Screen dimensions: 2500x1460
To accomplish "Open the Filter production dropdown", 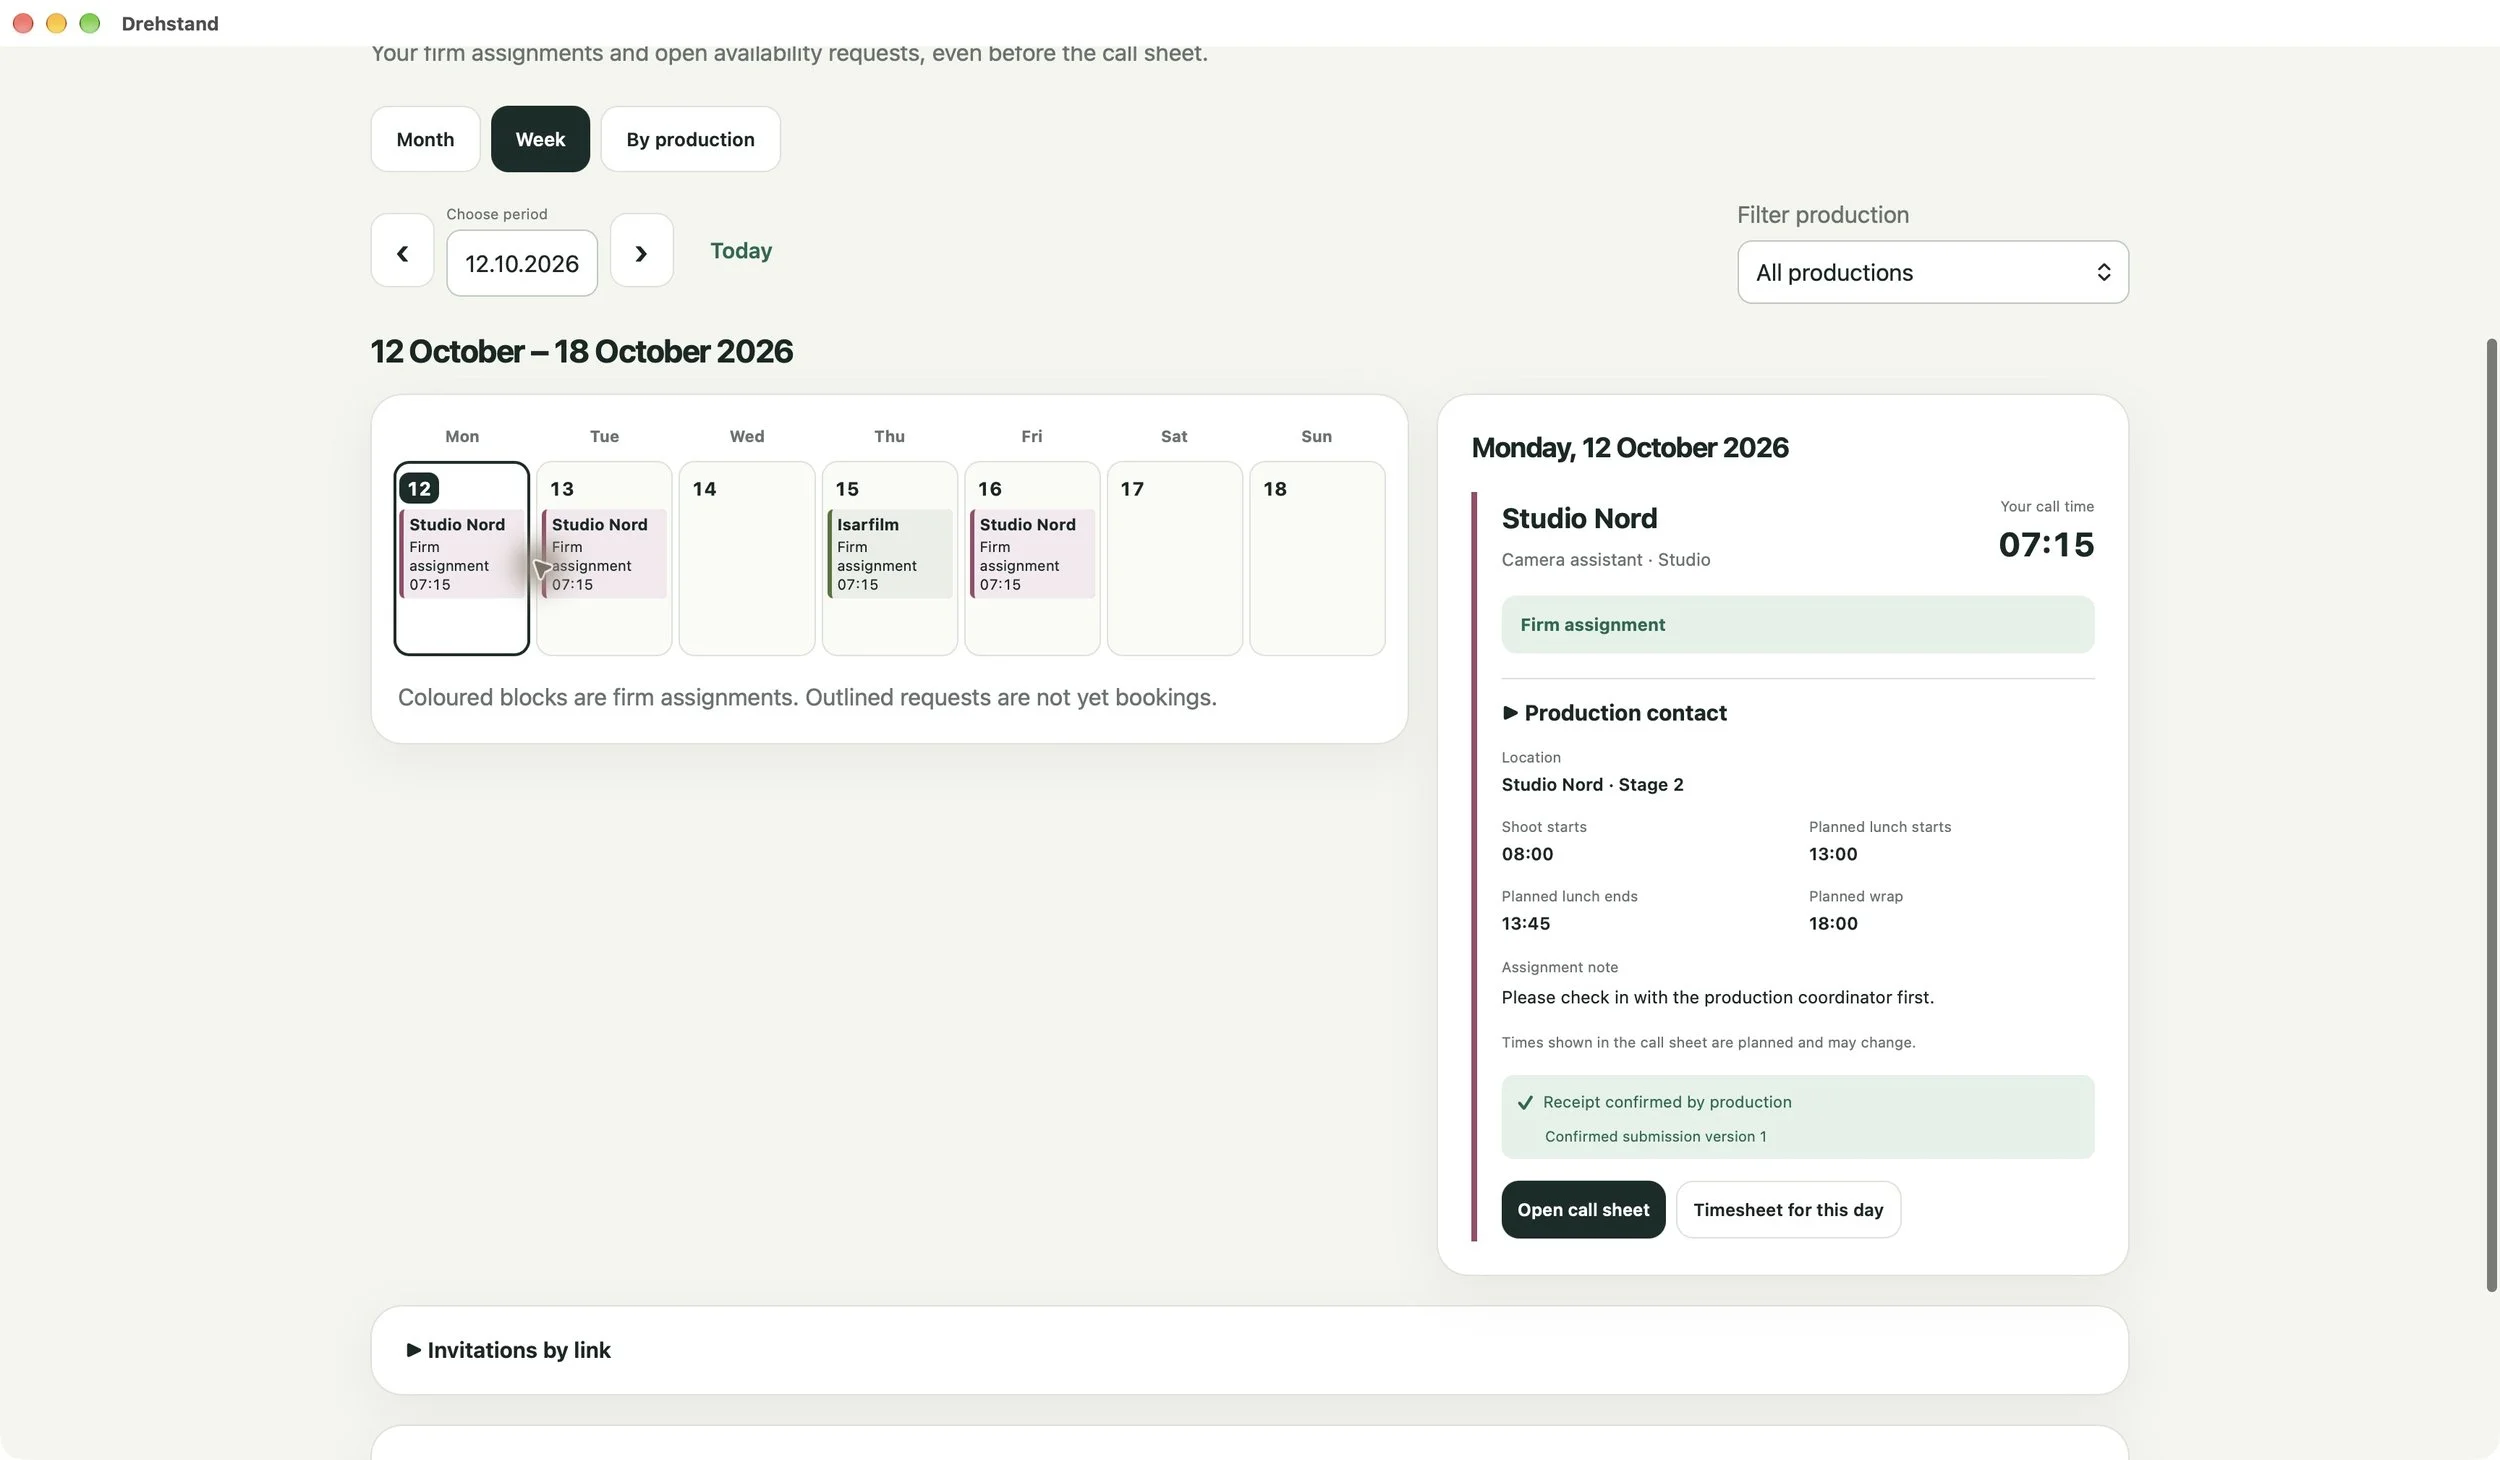I will tap(1932, 272).
